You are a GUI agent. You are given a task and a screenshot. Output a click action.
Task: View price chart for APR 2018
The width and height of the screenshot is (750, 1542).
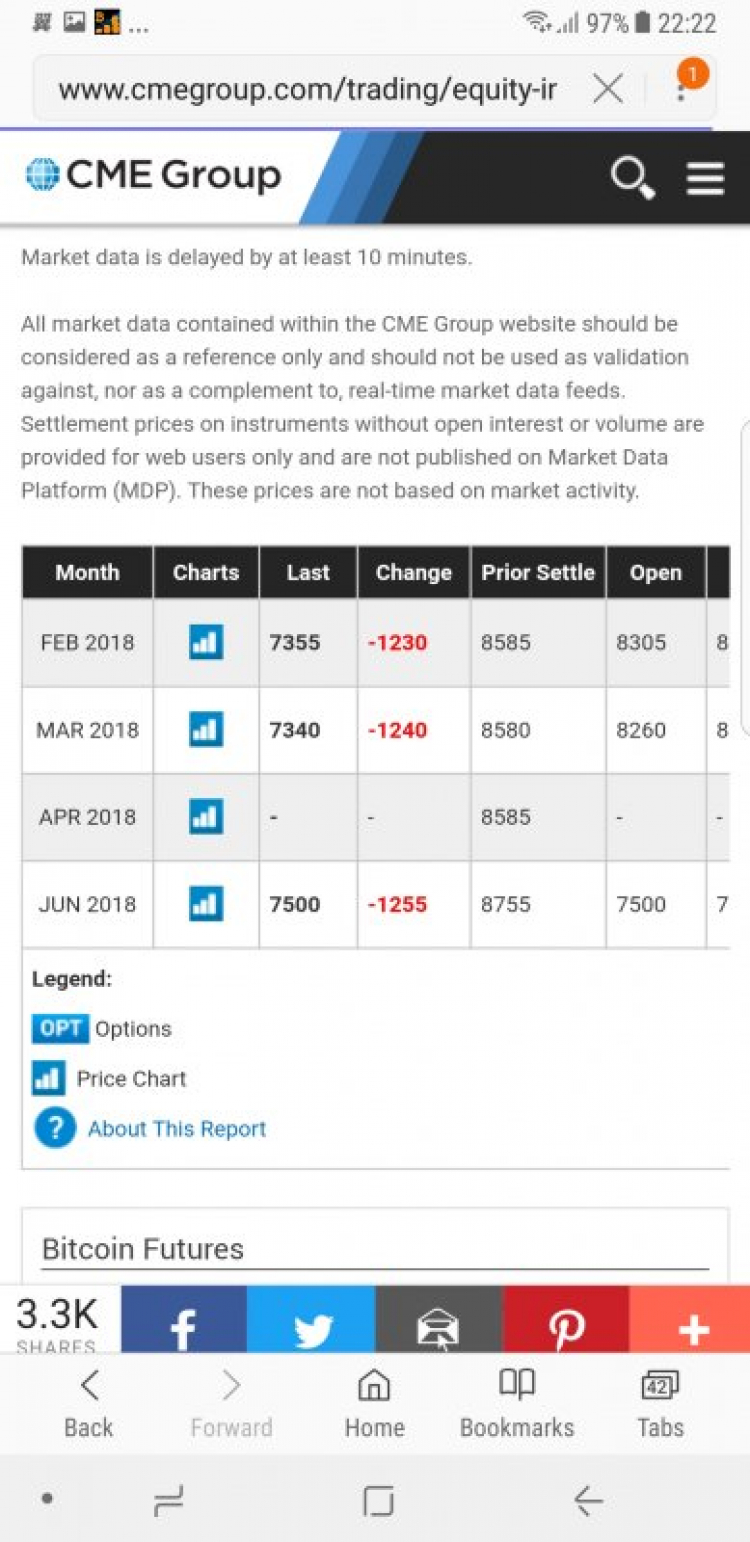pyautogui.click(x=206, y=817)
